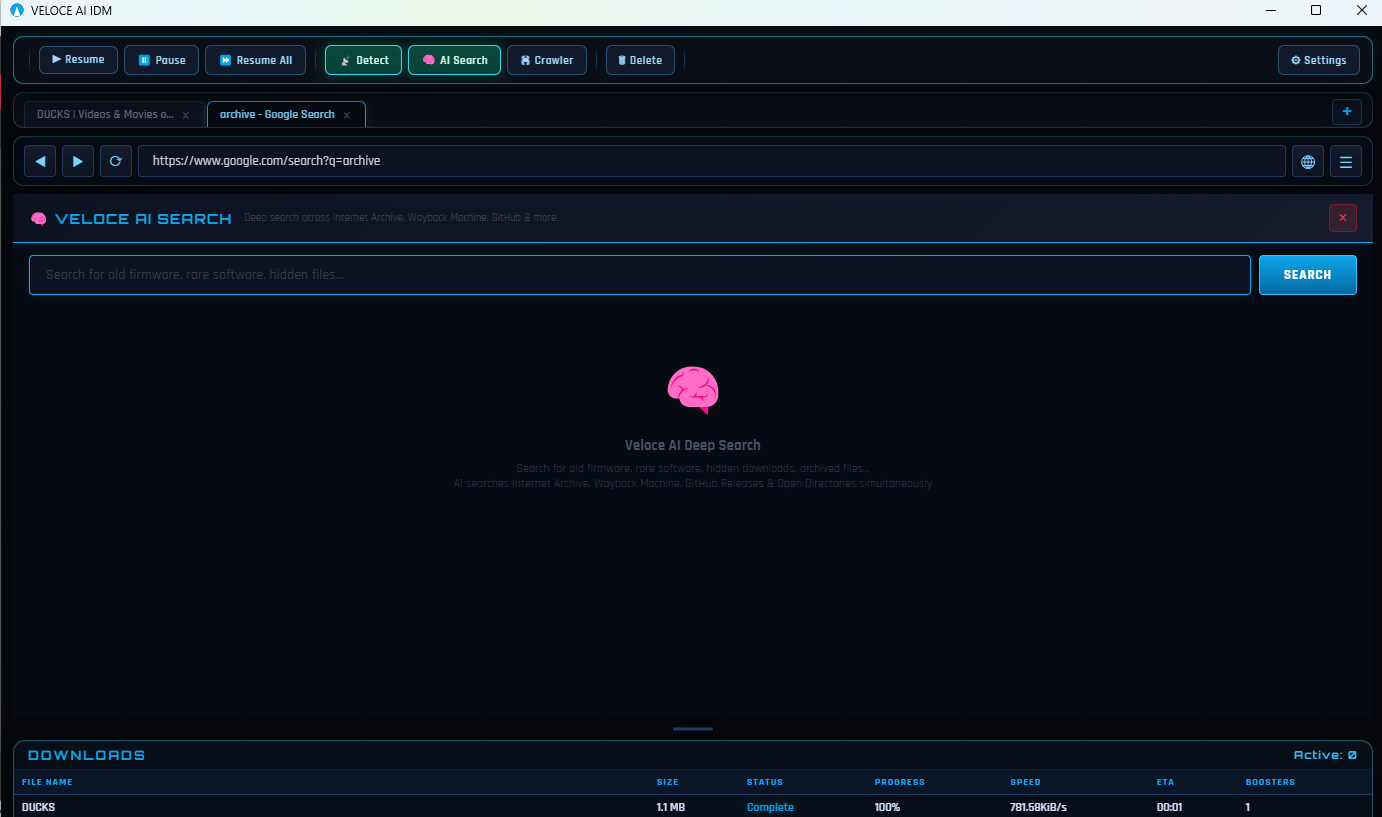Minimize the Veloce AI IDM window
1382x817 pixels.
1271,11
